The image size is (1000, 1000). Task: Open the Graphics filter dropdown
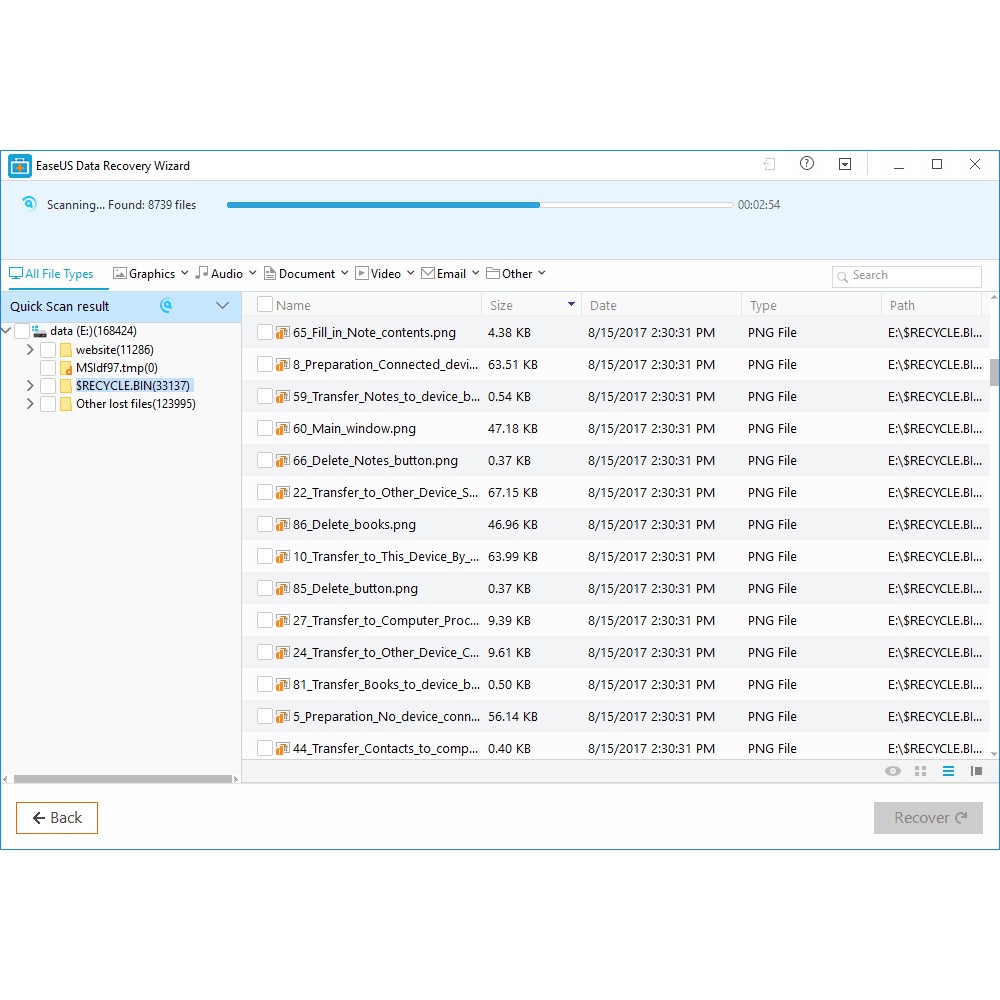151,274
